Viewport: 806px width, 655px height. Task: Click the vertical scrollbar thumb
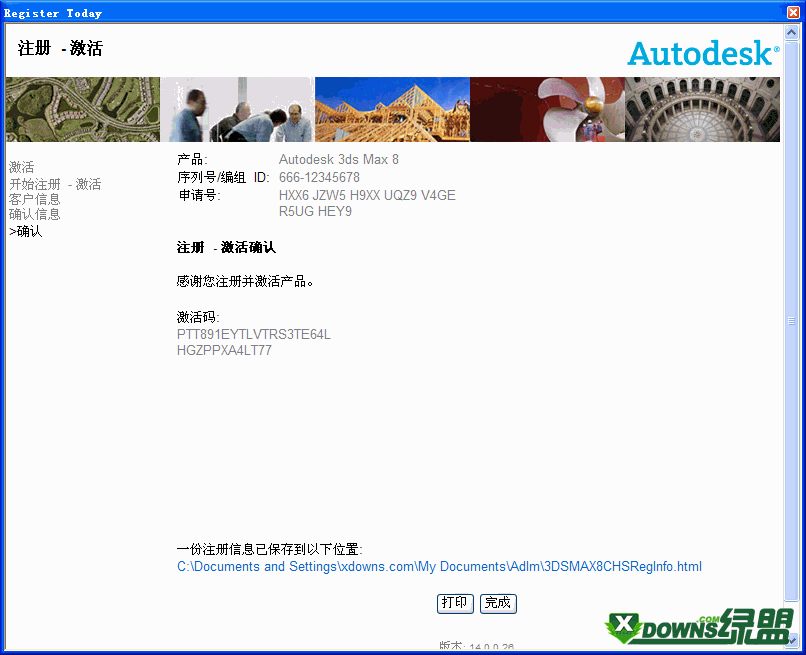pos(792,320)
